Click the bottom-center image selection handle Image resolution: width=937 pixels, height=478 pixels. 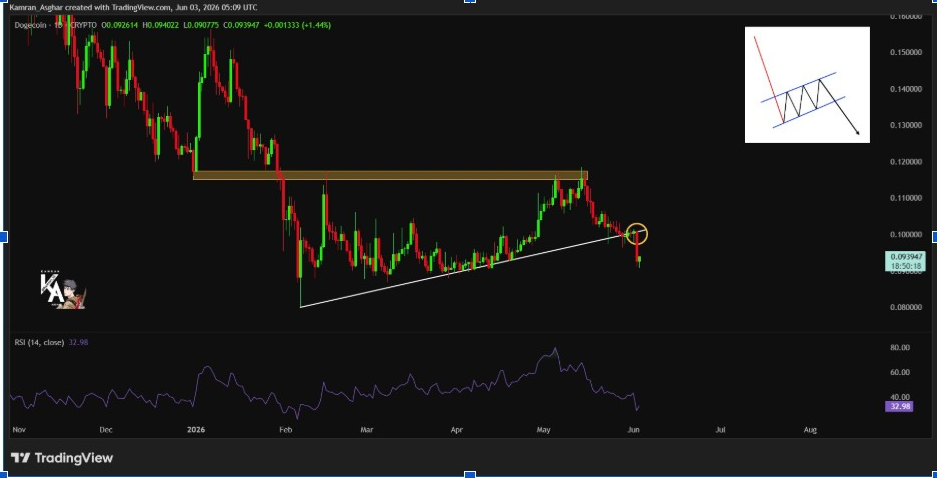(470, 475)
